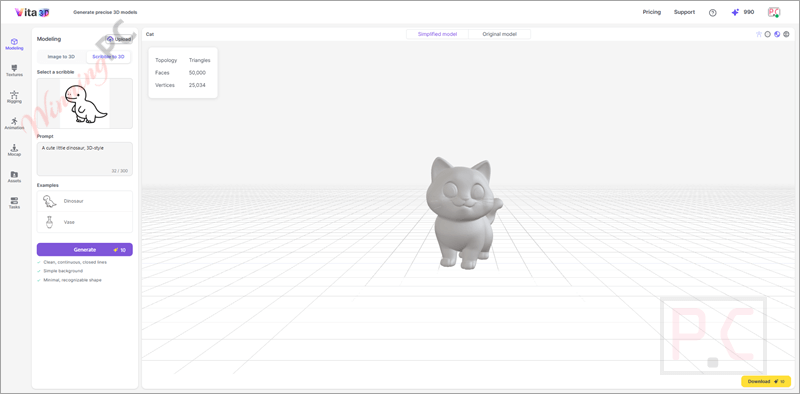Select the dinosaur scribble preview image
The width and height of the screenshot is (800, 394).
click(x=85, y=103)
